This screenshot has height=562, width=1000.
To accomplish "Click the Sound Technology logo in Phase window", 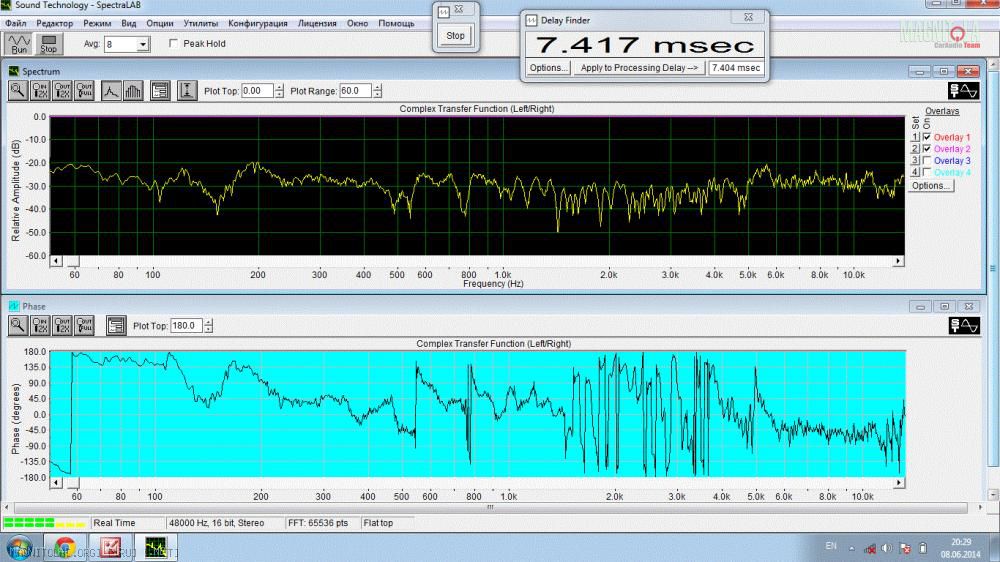I will pyautogui.click(x=964, y=325).
